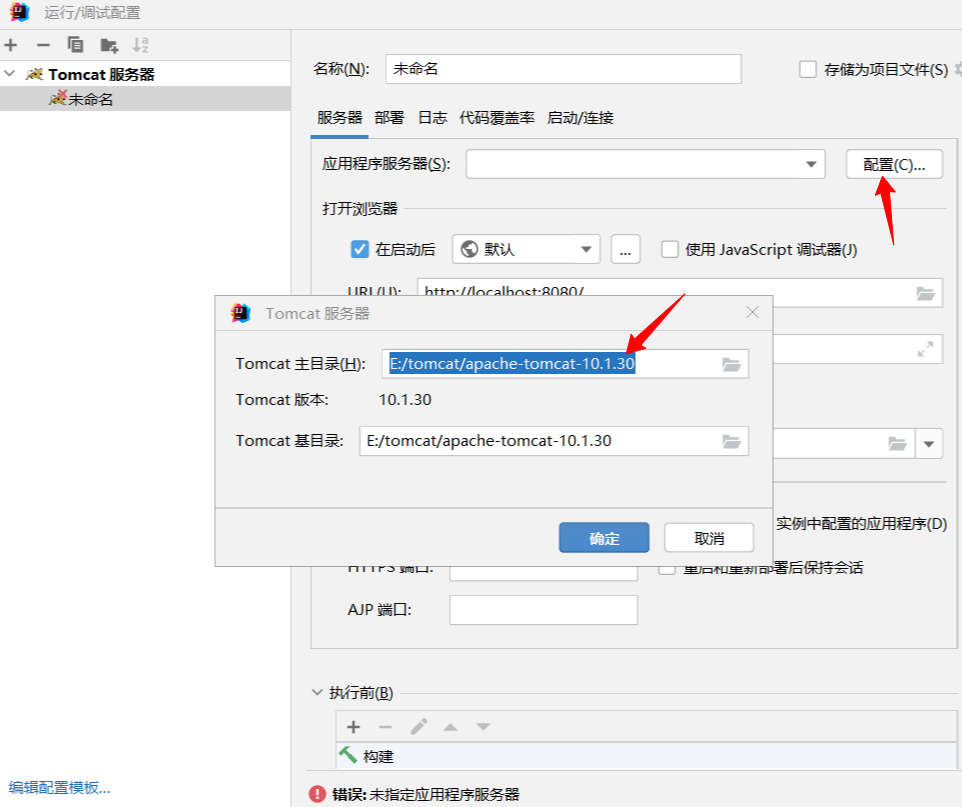Toggle 重启和重新部署后保持会话 checkbox

pos(667,569)
